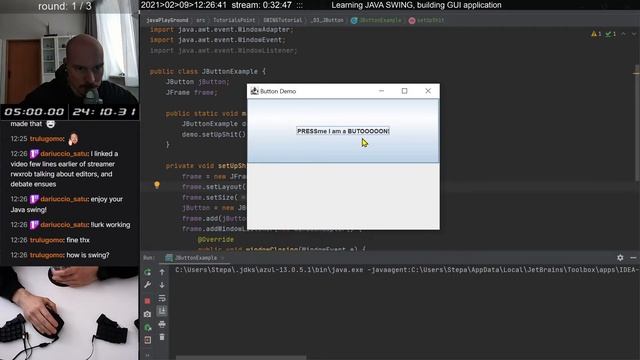Open Run panel settings gear
The width and height of the screenshot is (640, 360).
click(620, 258)
